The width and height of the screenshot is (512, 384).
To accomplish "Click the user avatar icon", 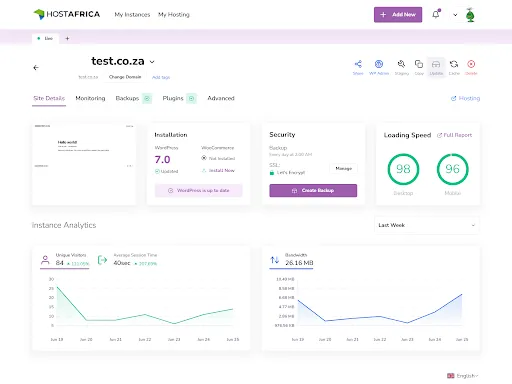I will pyautogui.click(x=470, y=15).
